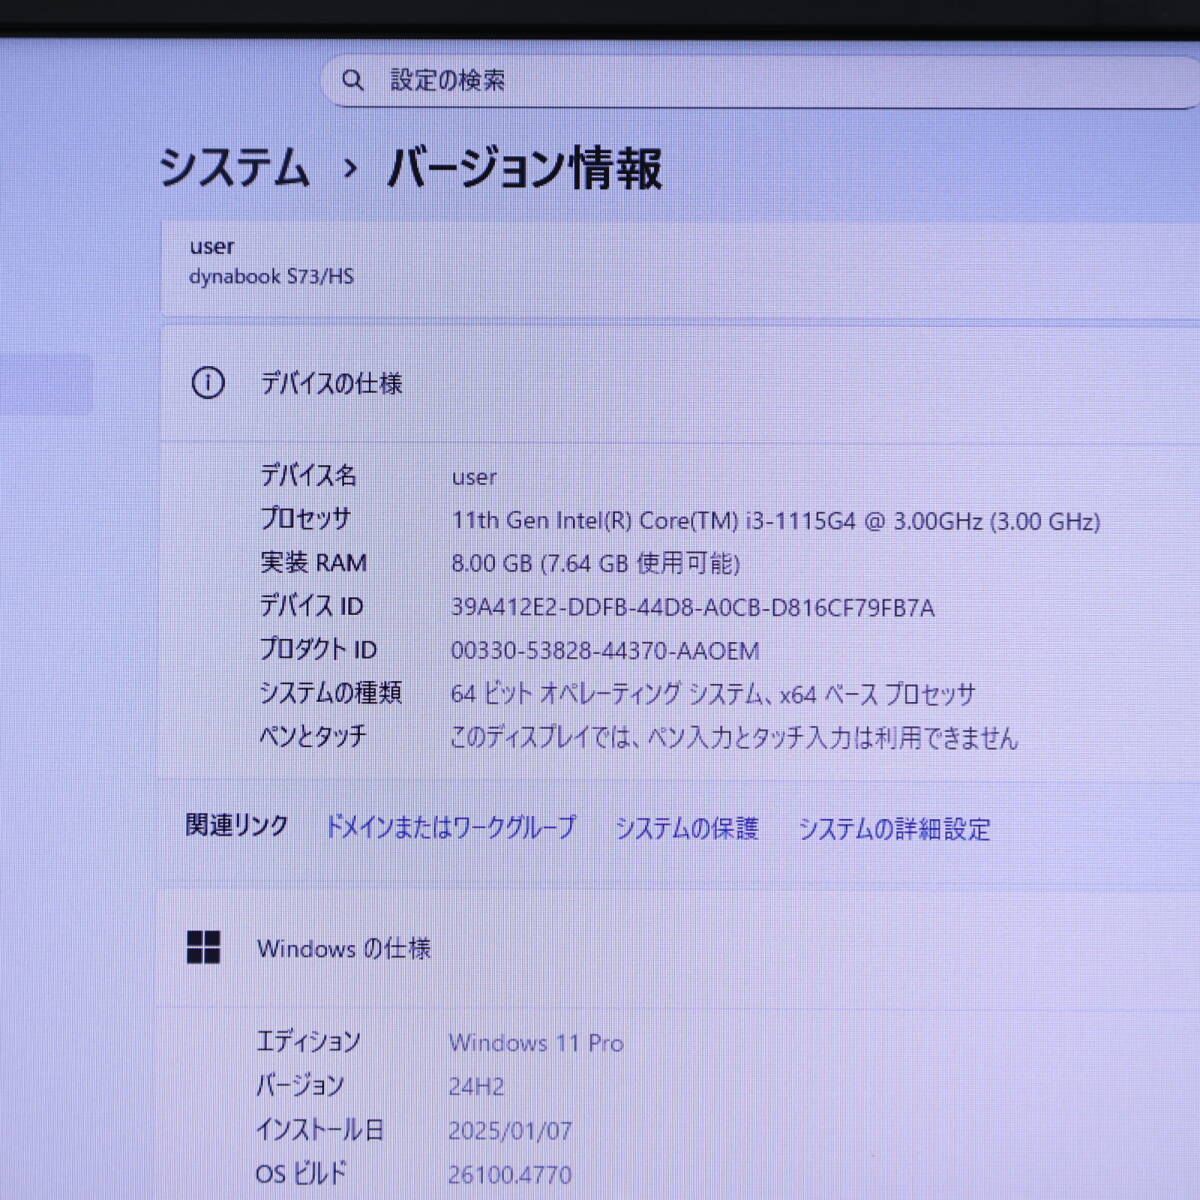Click the 実装 RAM label

313,562
